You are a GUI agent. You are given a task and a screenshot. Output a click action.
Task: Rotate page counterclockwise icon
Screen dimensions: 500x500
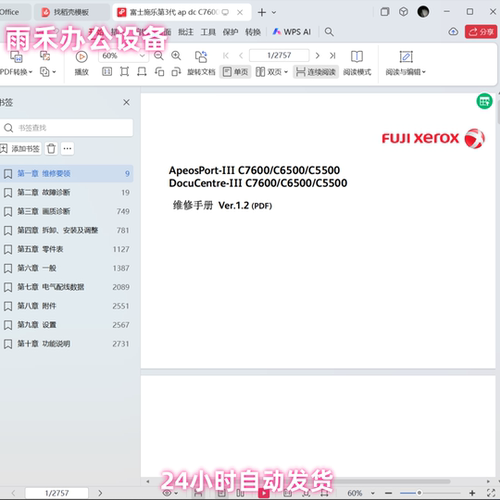tap(159, 72)
